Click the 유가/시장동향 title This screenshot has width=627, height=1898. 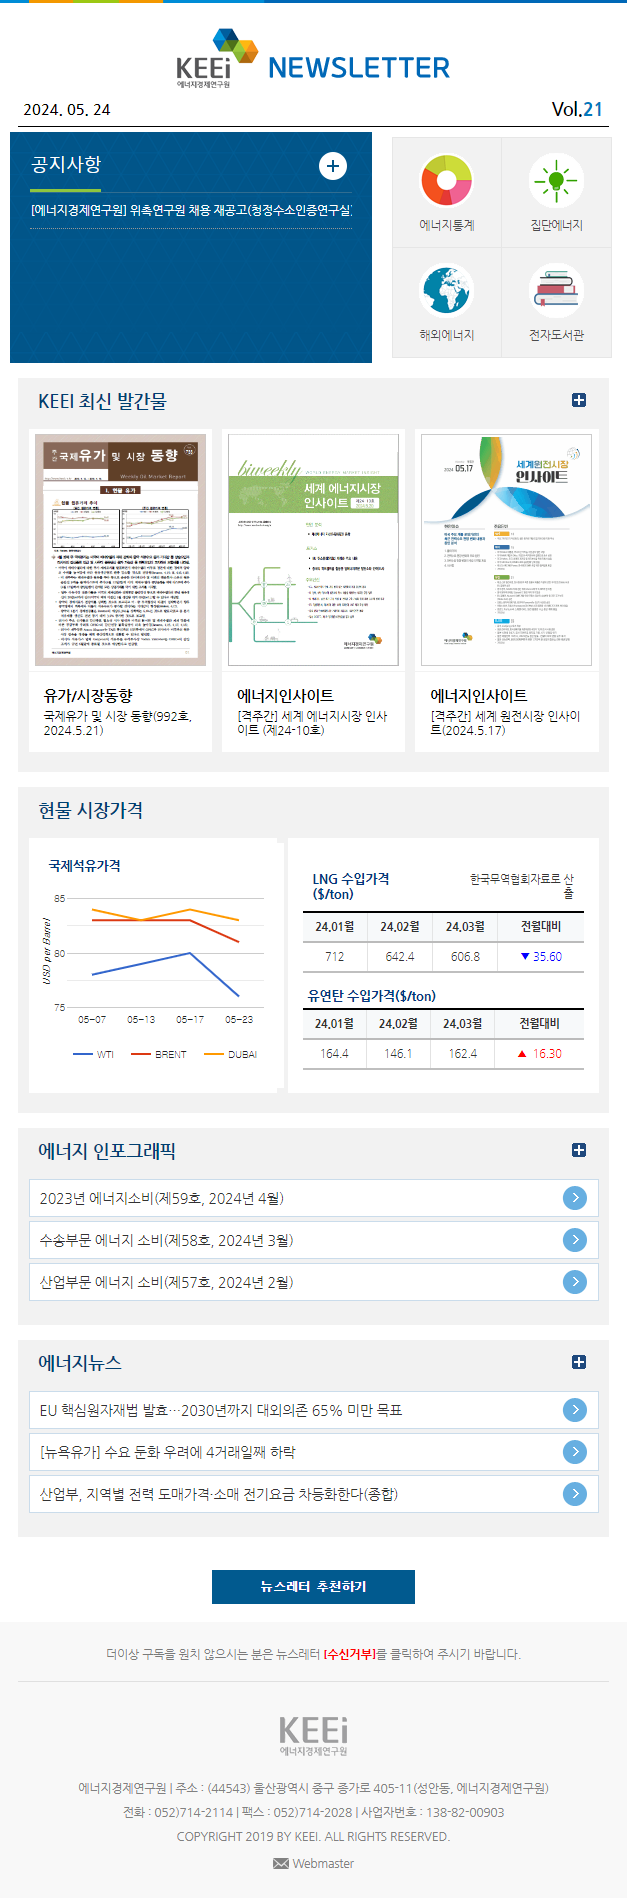[x=88, y=695]
